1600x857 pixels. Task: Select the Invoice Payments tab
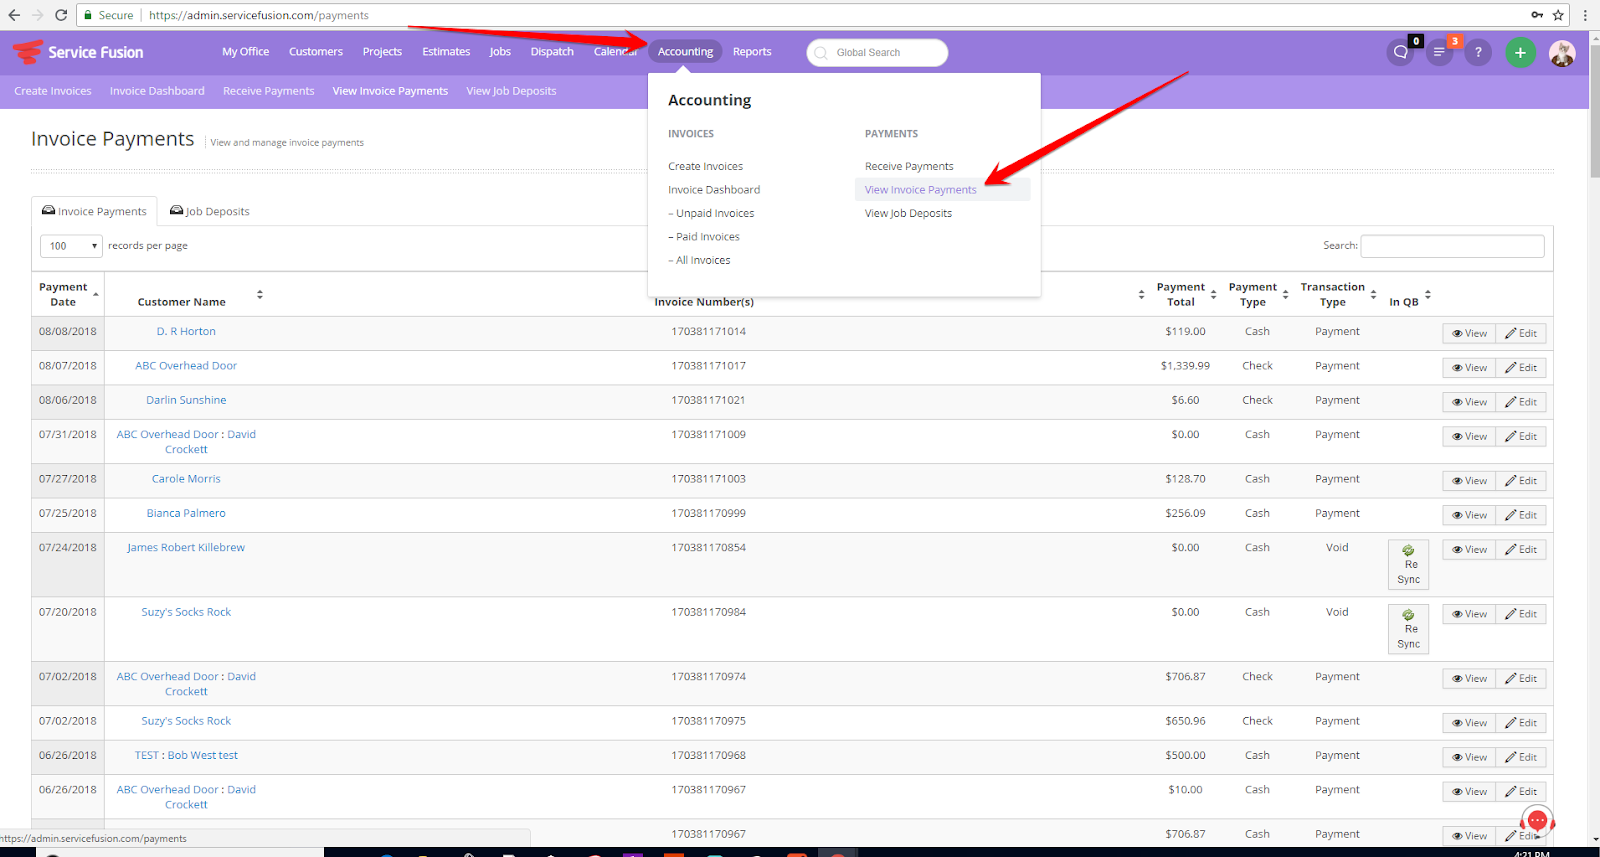[94, 212]
